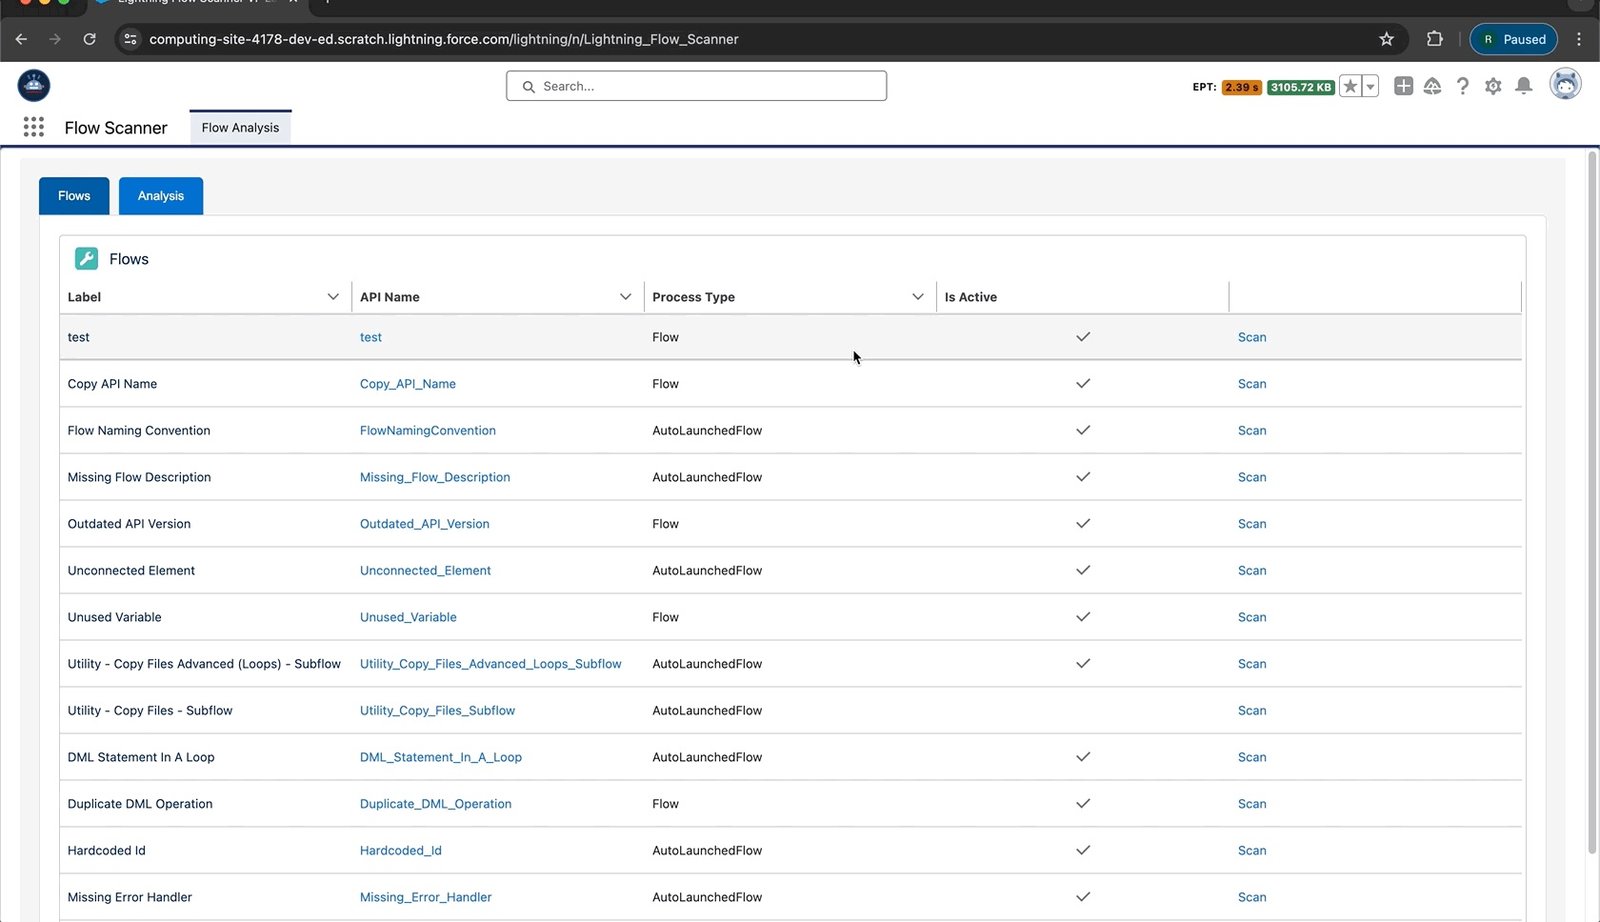
Task: Click AutoLaunchedFlow in Missing Error Handler row
Action: 707,897
